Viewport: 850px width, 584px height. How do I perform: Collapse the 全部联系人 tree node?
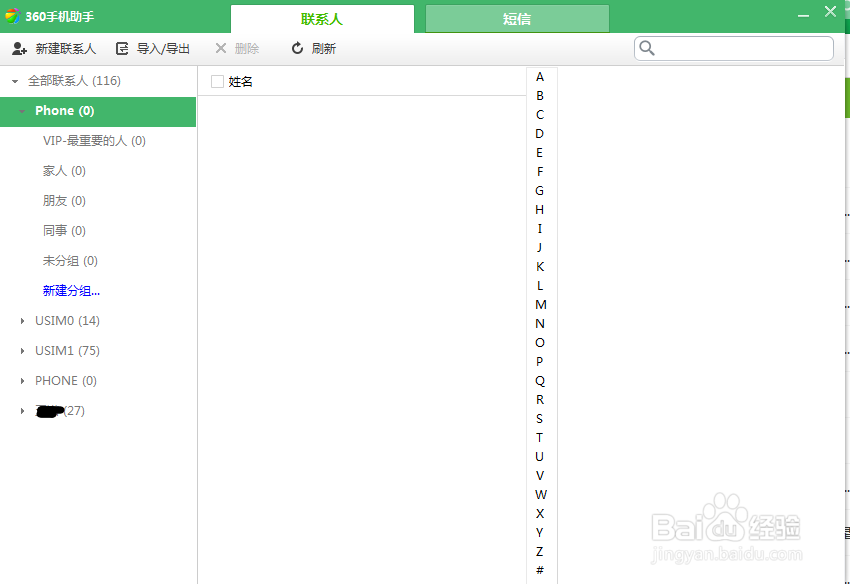pyautogui.click(x=15, y=81)
